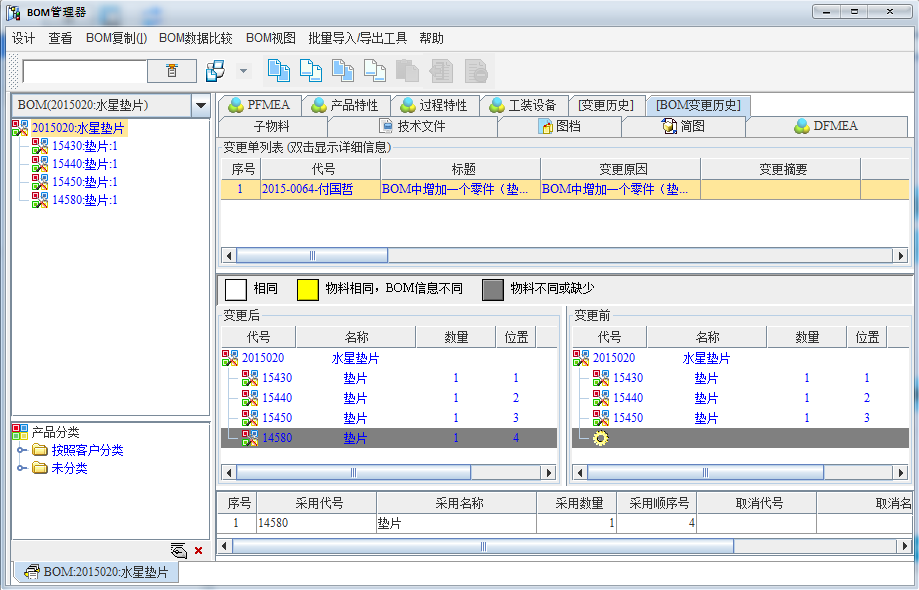Click into the toolbar search input field
The image size is (919, 590).
pos(84,71)
